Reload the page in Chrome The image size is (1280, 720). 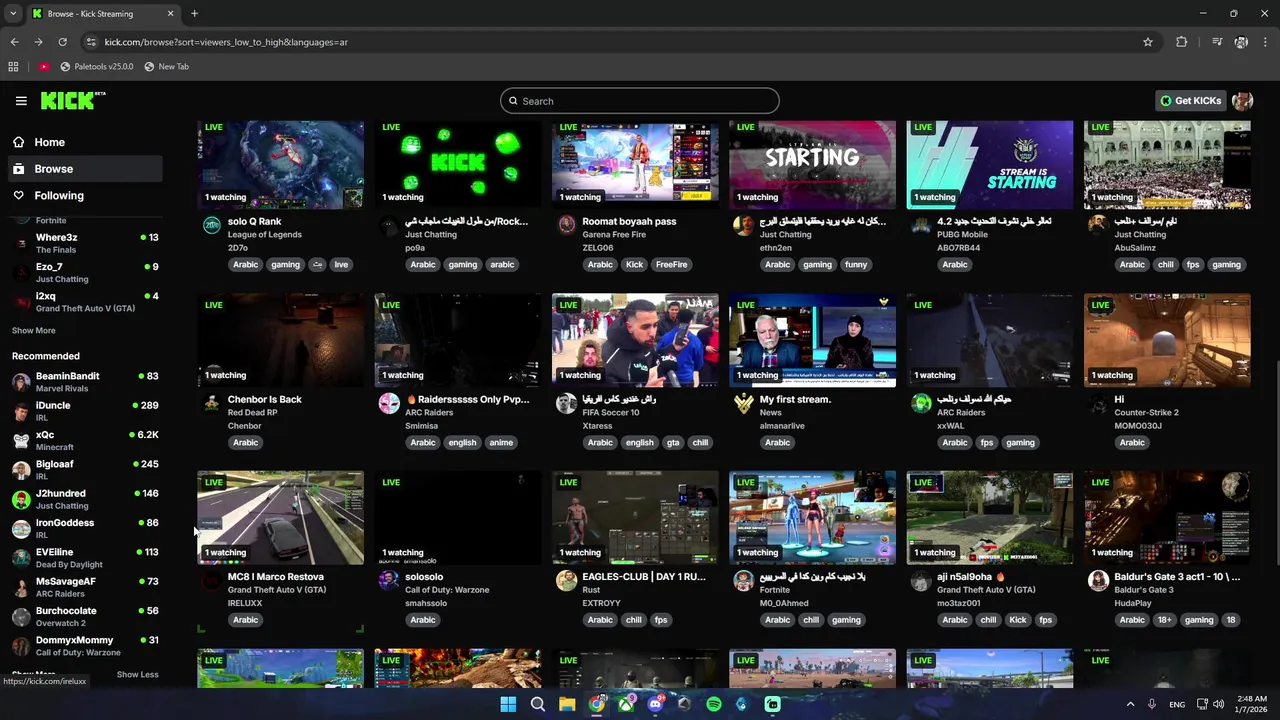62,42
